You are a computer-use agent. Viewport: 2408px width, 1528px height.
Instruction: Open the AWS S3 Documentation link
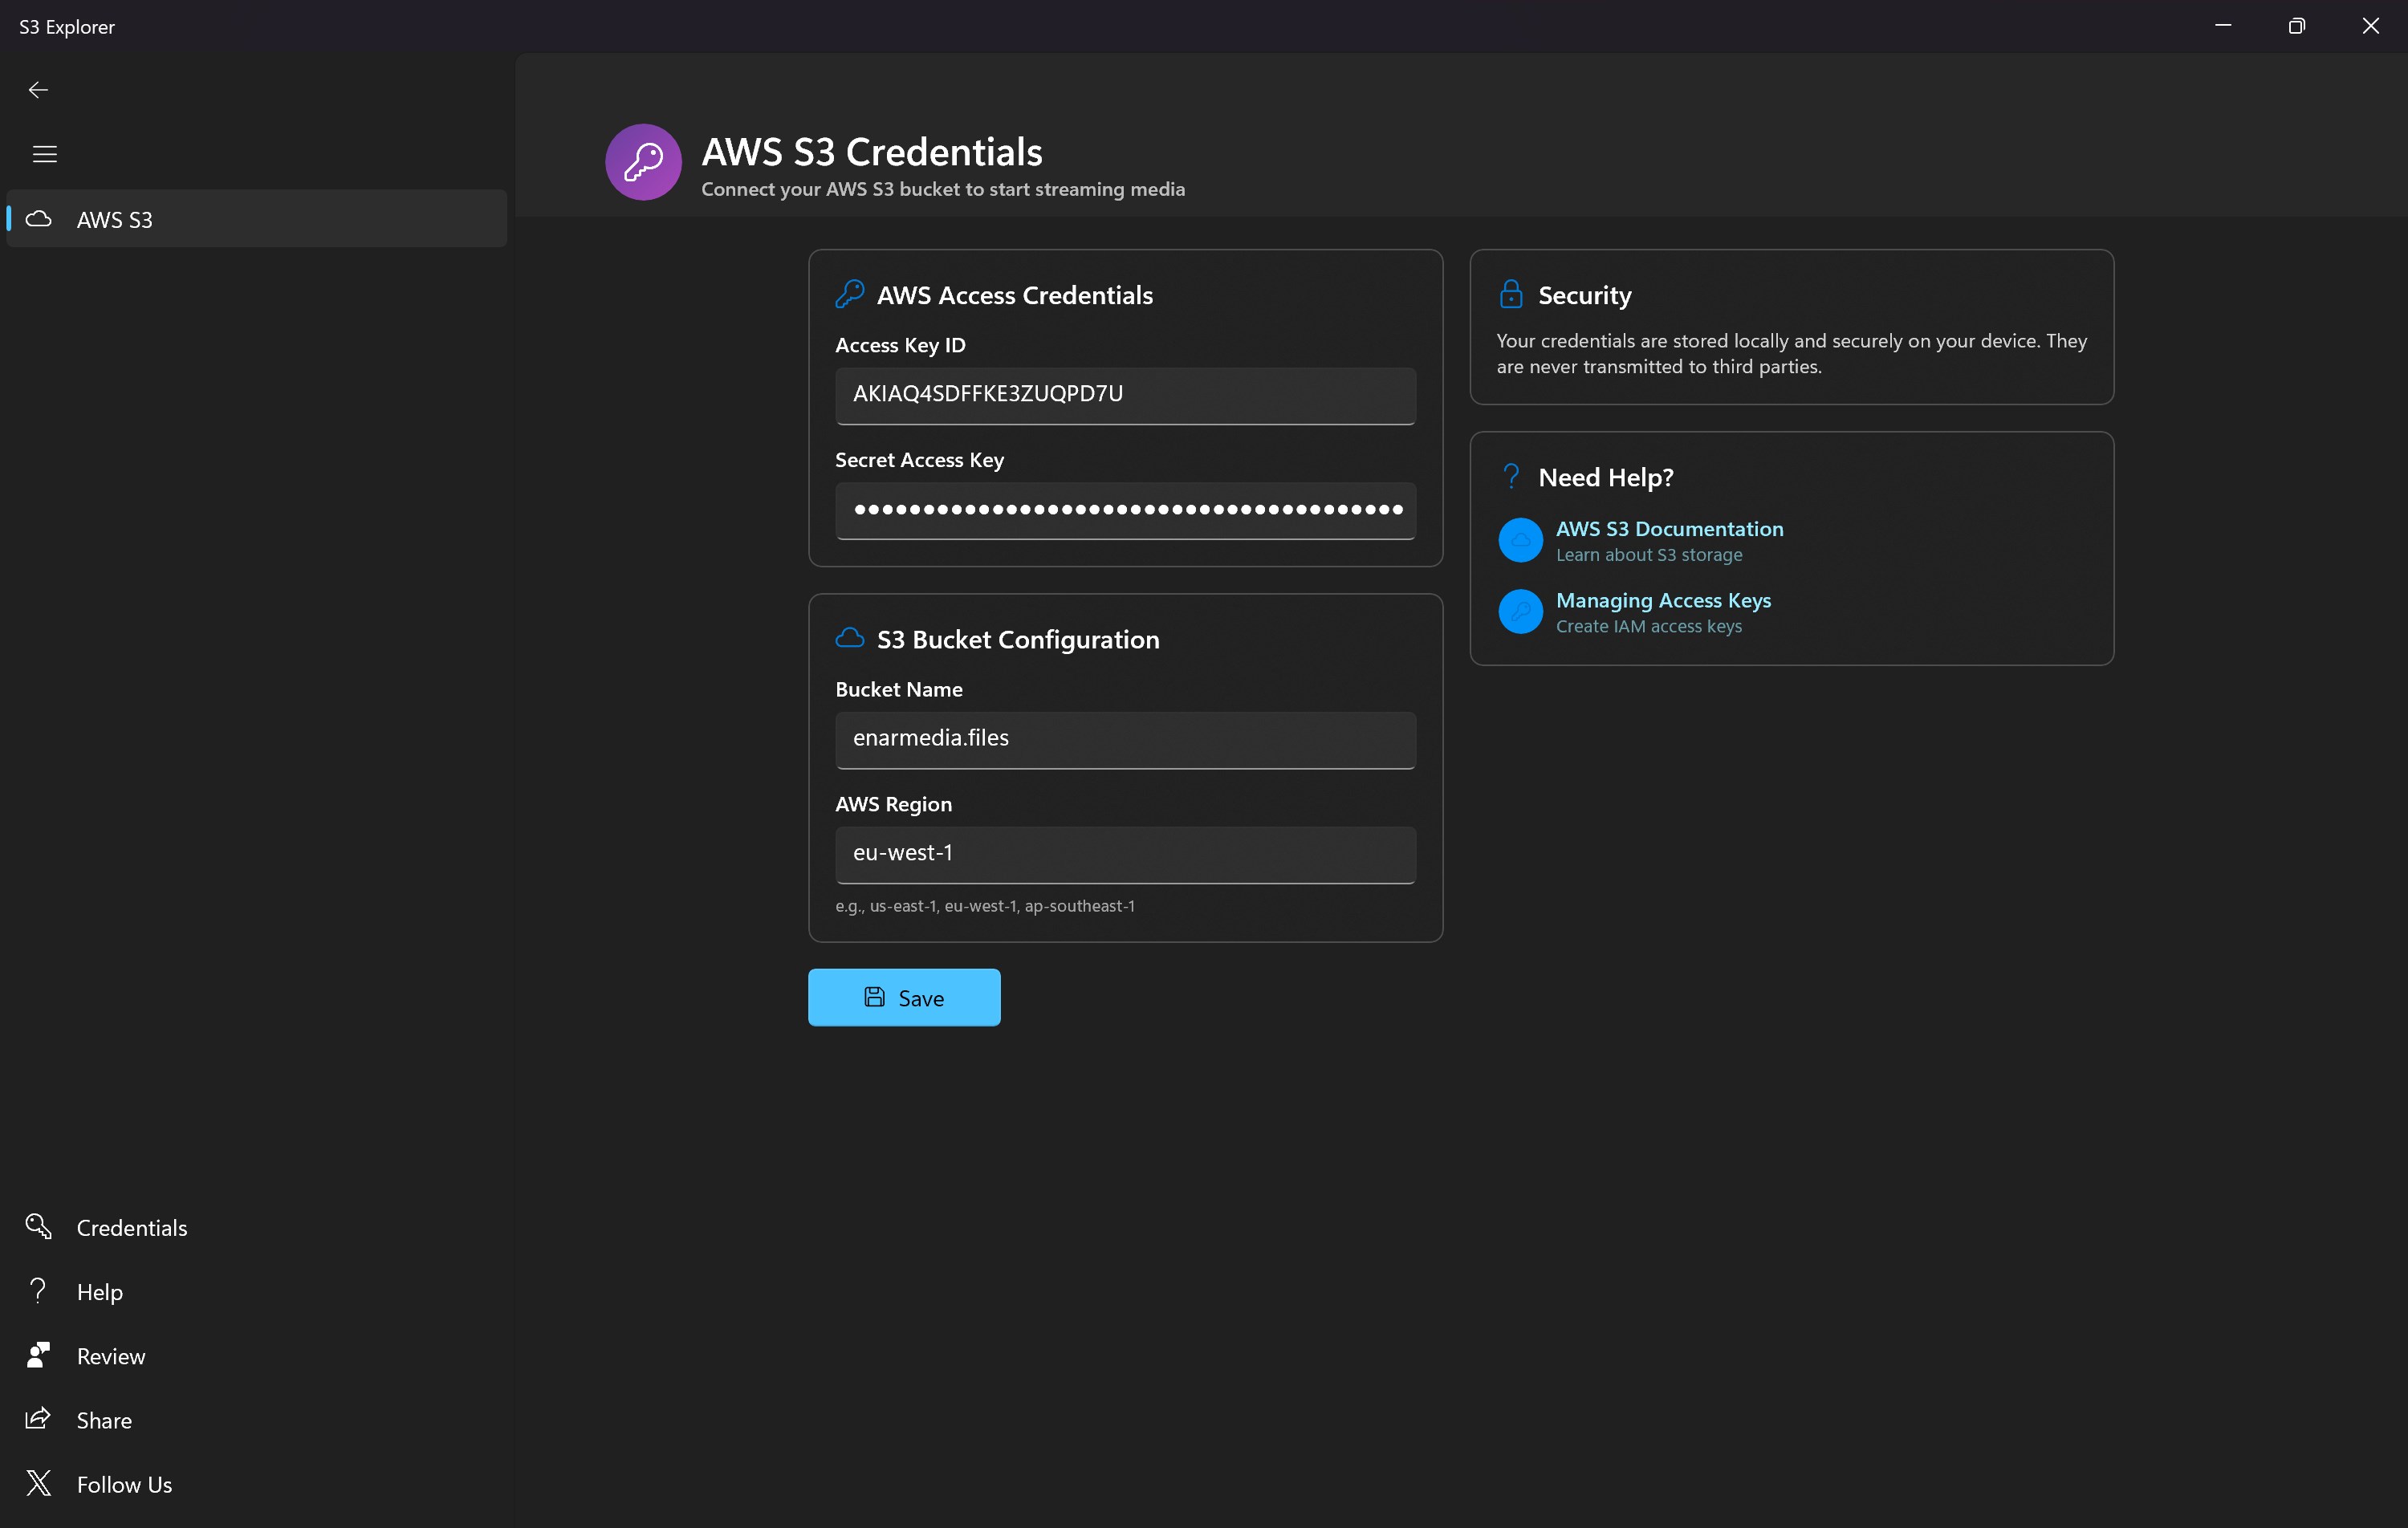pos(1669,529)
